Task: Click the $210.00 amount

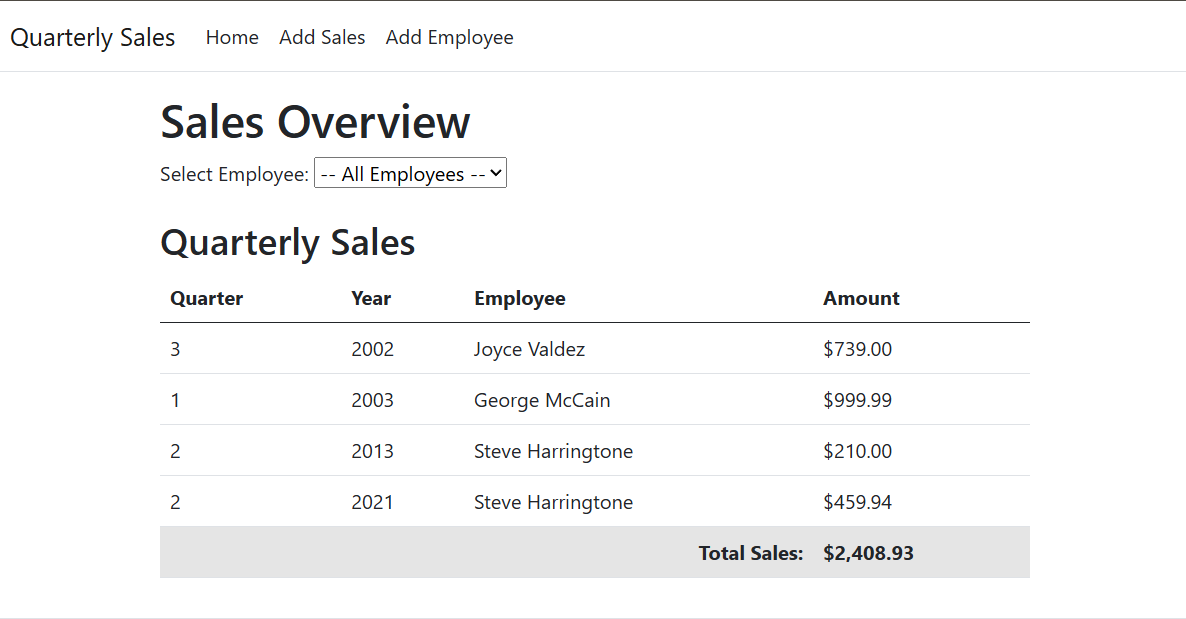Action: point(857,451)
